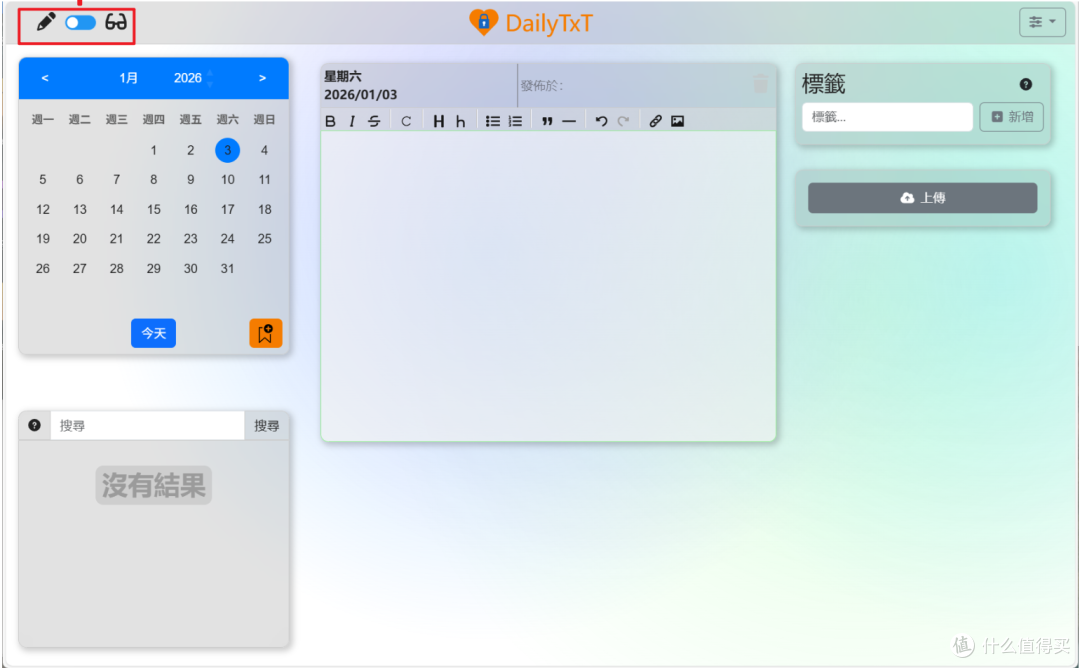The width and height of the screenshot is (1080, 668).
Task: Select day 15 in the calendar
Action: pos(154,209)
